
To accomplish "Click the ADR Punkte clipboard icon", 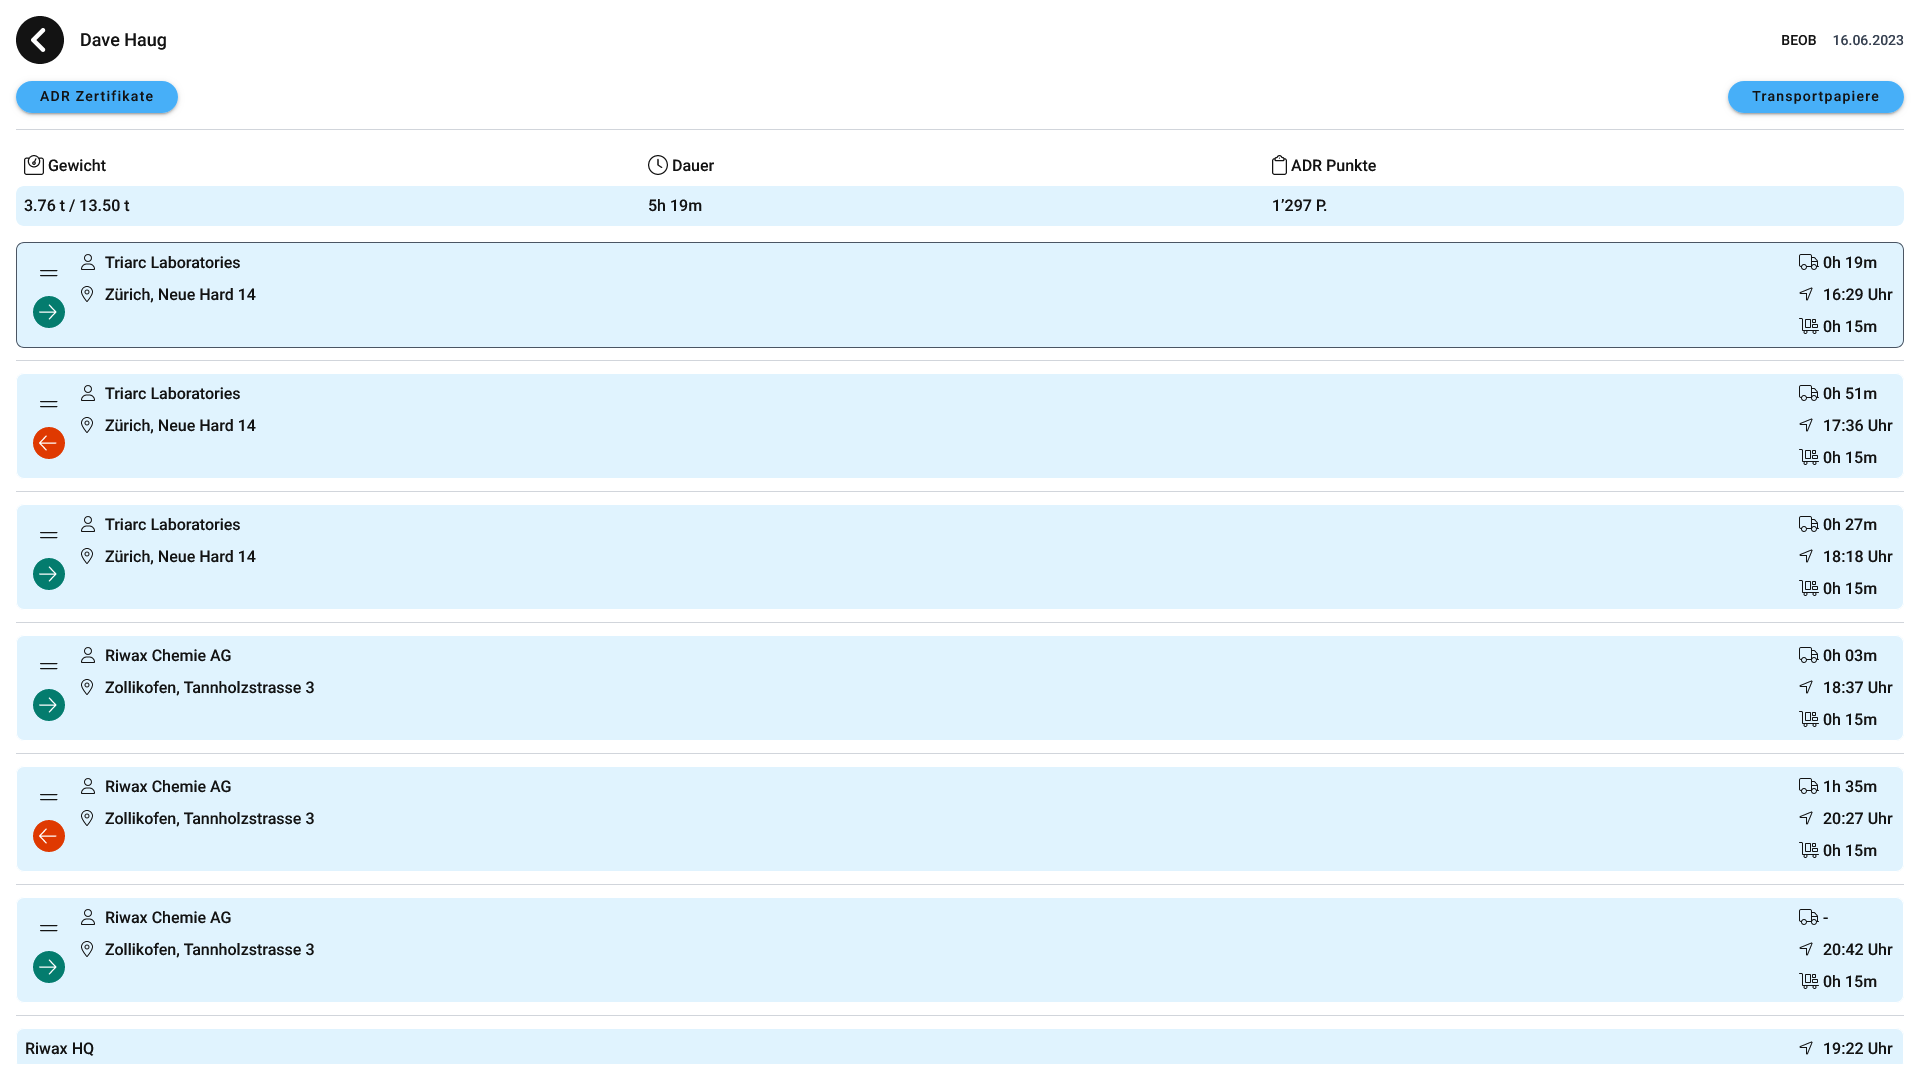I will tap(1279, 165).
